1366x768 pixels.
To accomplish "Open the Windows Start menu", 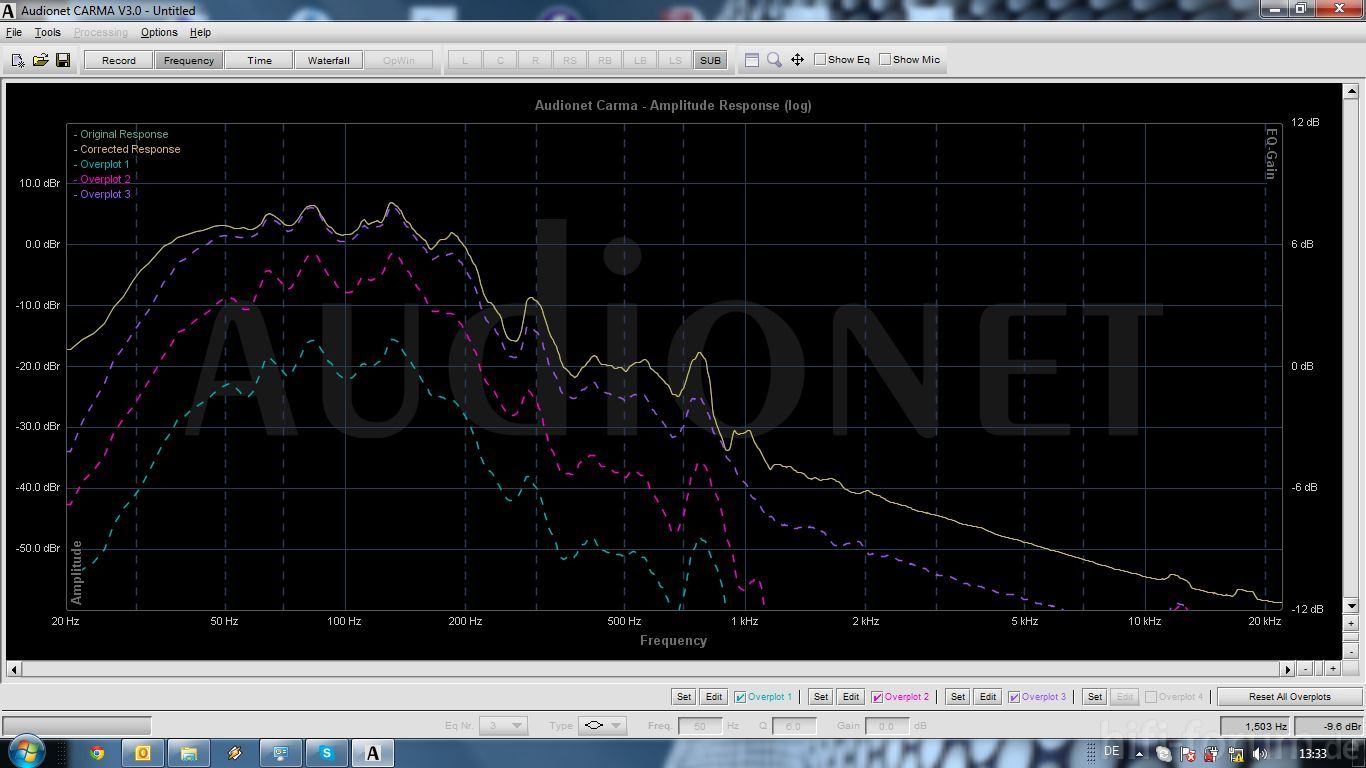I will tap(26, 752).
